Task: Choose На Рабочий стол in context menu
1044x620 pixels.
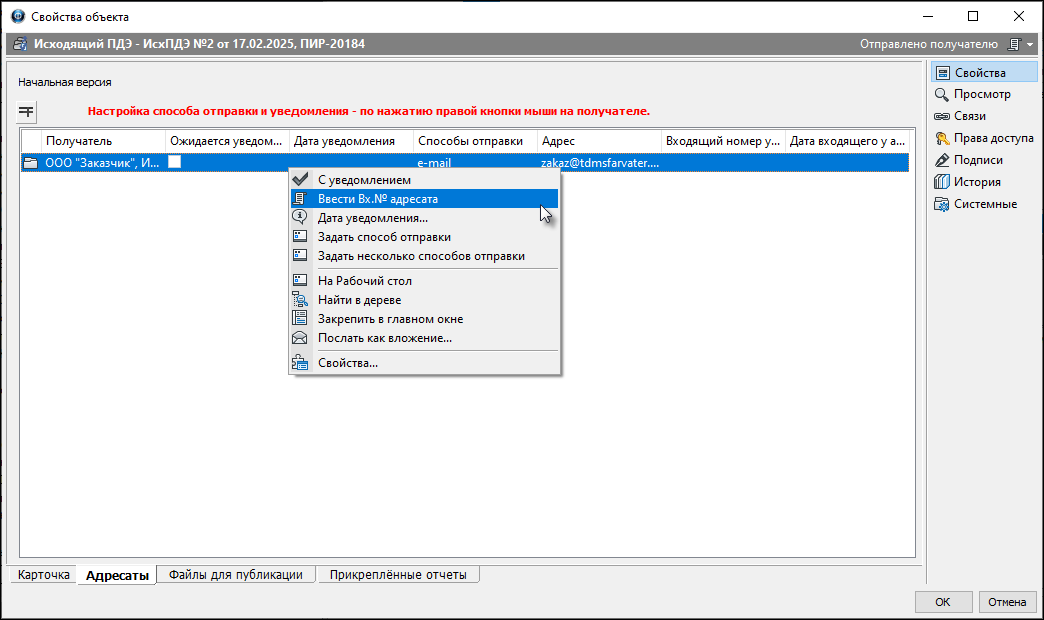Action: coord(425,281)
